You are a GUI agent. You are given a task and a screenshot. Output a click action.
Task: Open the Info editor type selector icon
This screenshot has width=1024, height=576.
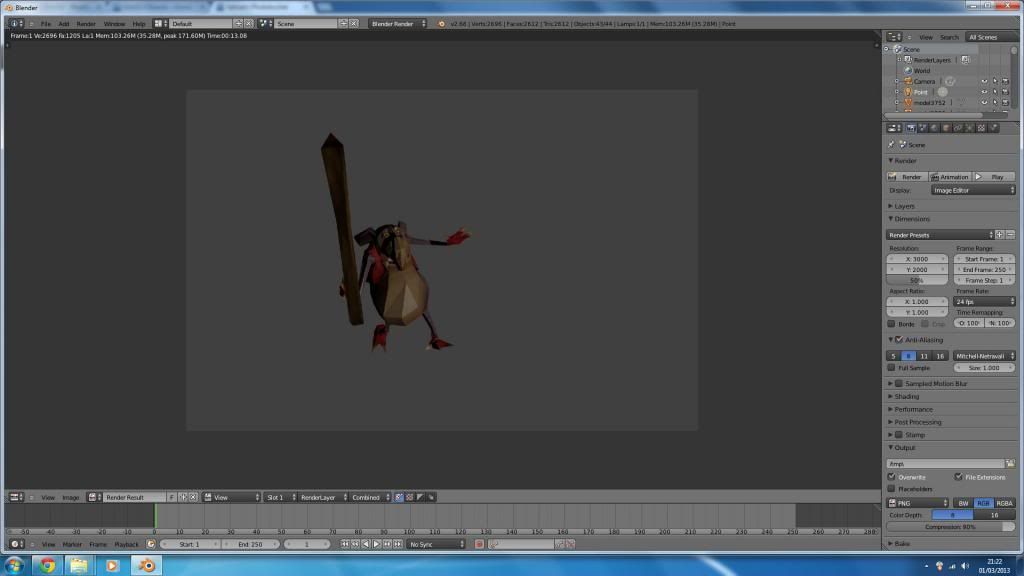pos(16,24)
